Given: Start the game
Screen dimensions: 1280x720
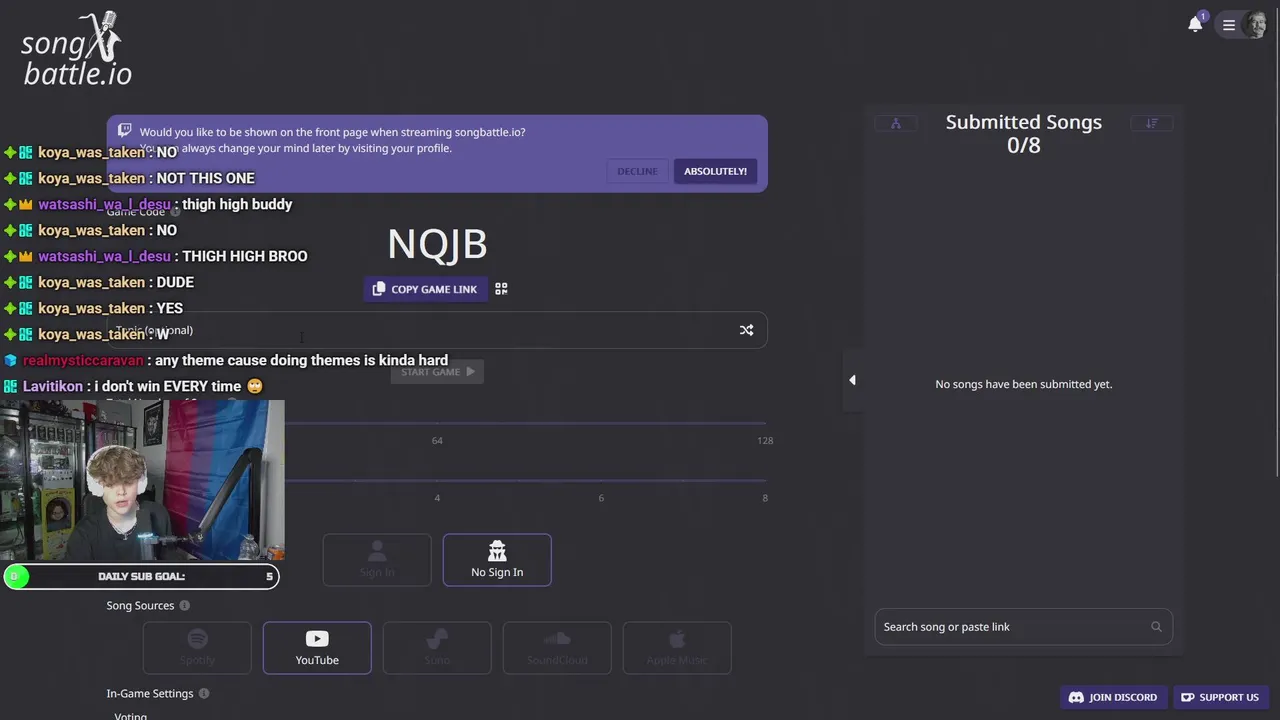Looking at the screenshot, I should pyautogui.click(x=437, y=372).
